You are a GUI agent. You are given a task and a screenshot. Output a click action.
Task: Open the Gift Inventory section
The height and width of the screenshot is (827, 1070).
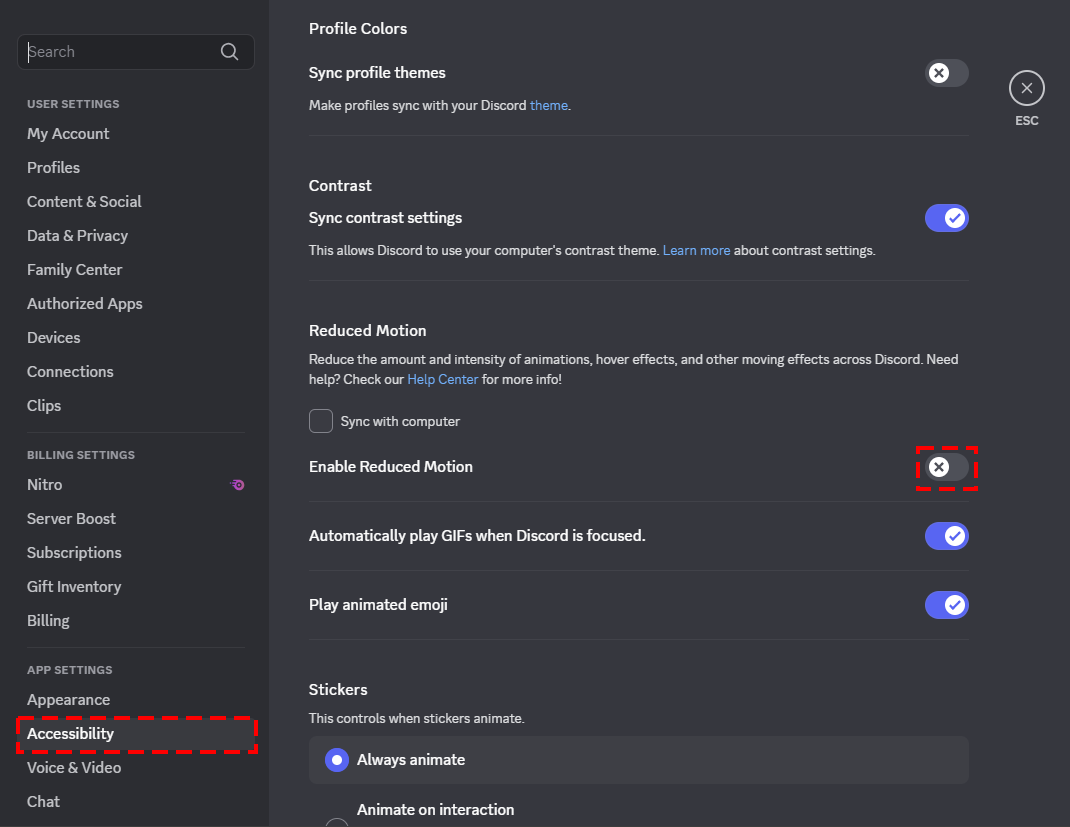tap(74, 586)
